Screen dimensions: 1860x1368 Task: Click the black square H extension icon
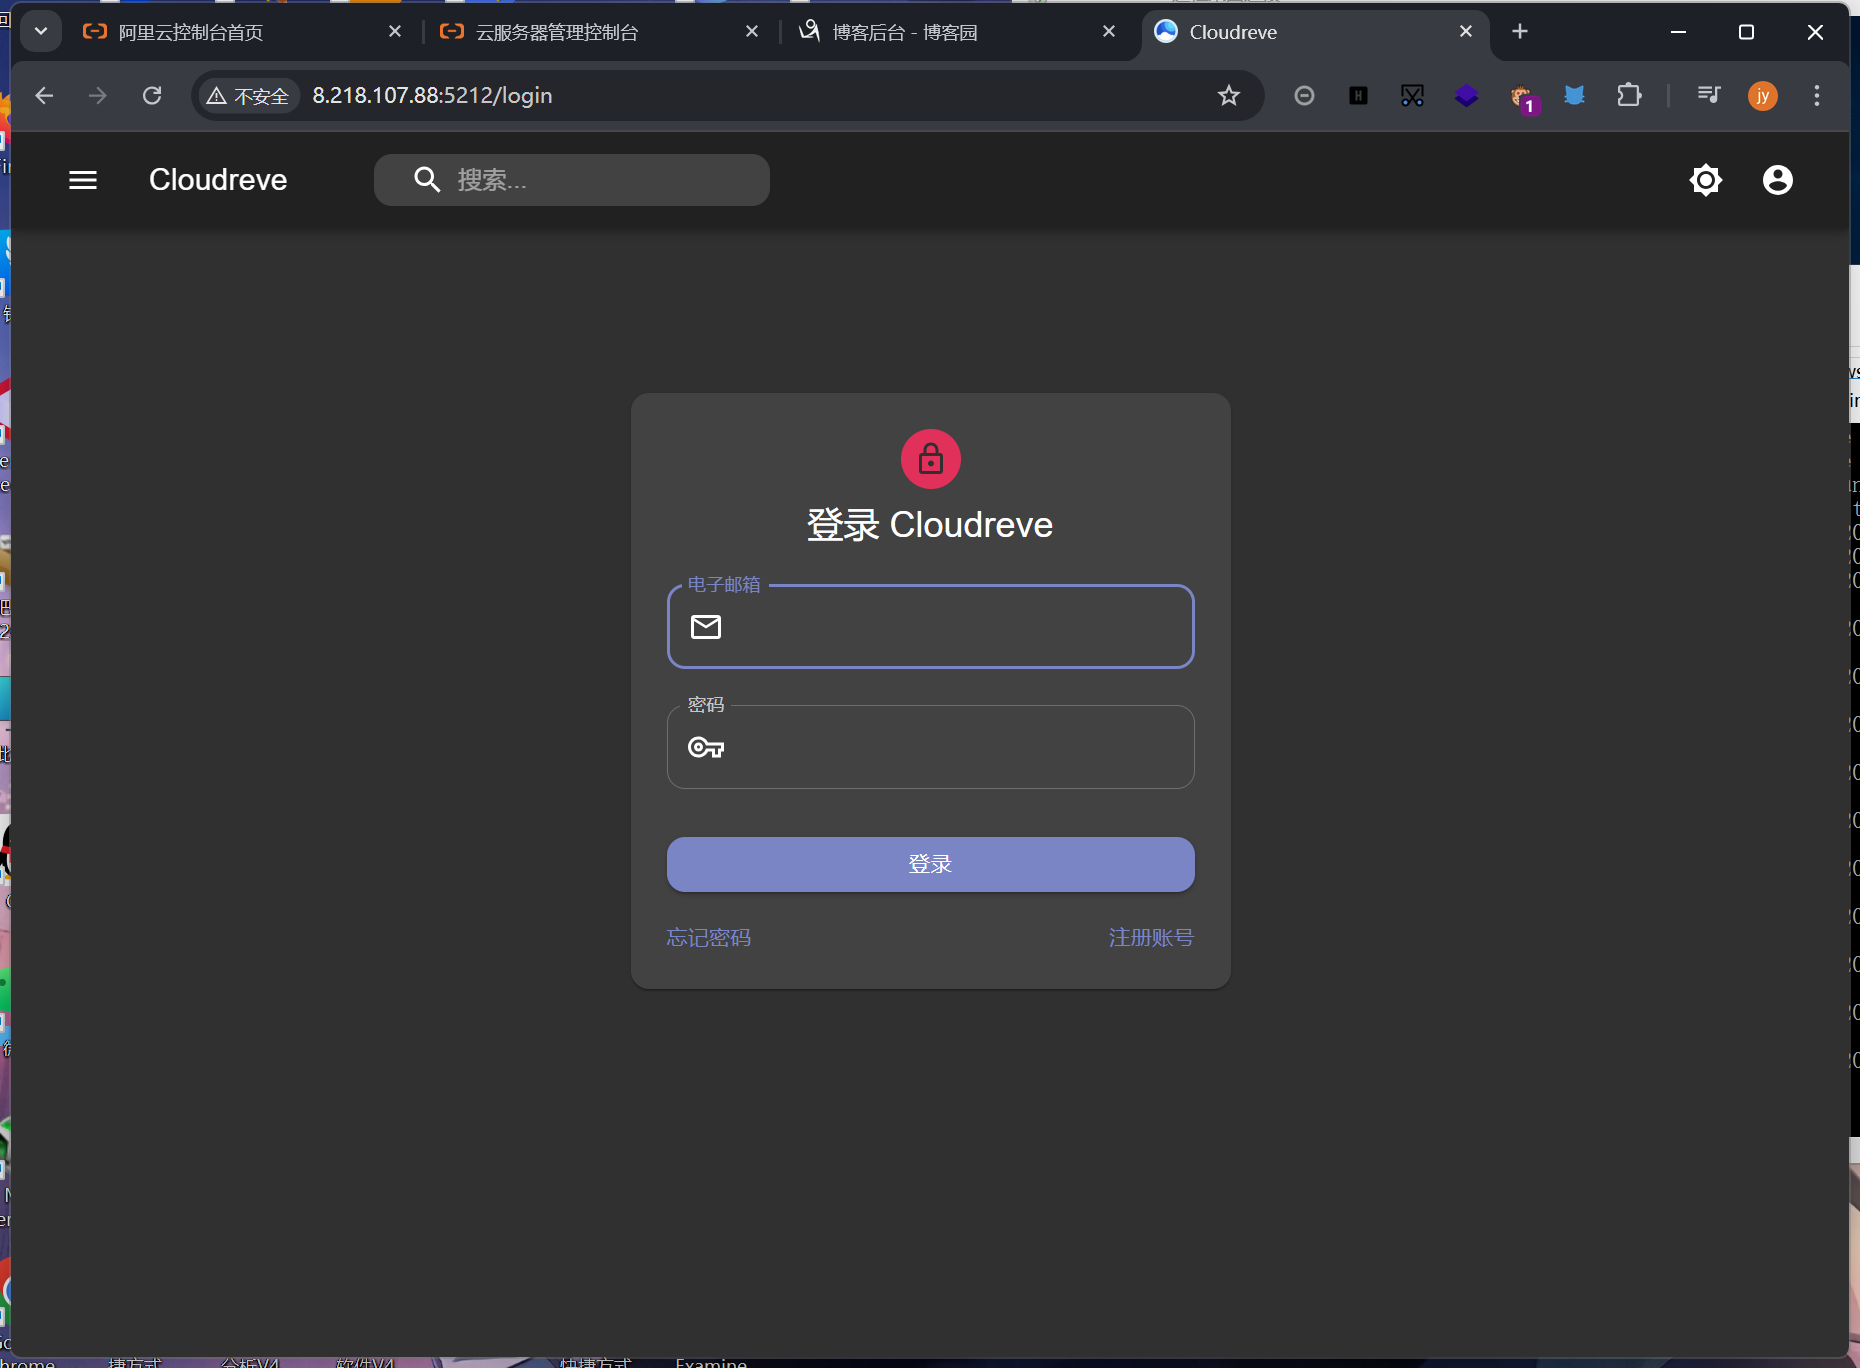pyautogui.click(x=1358, y=96)
